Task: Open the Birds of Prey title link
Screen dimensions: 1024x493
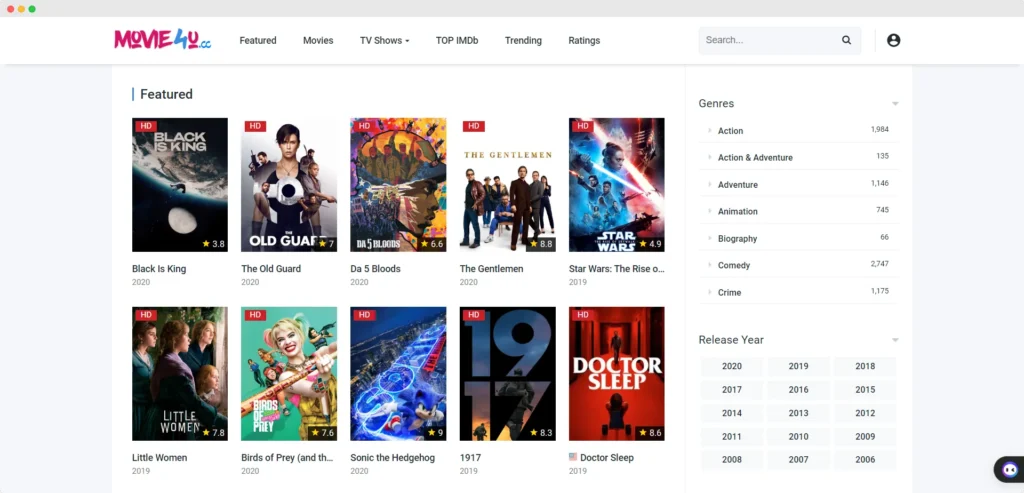Action: pyautogui.click(x=287, y=458)
